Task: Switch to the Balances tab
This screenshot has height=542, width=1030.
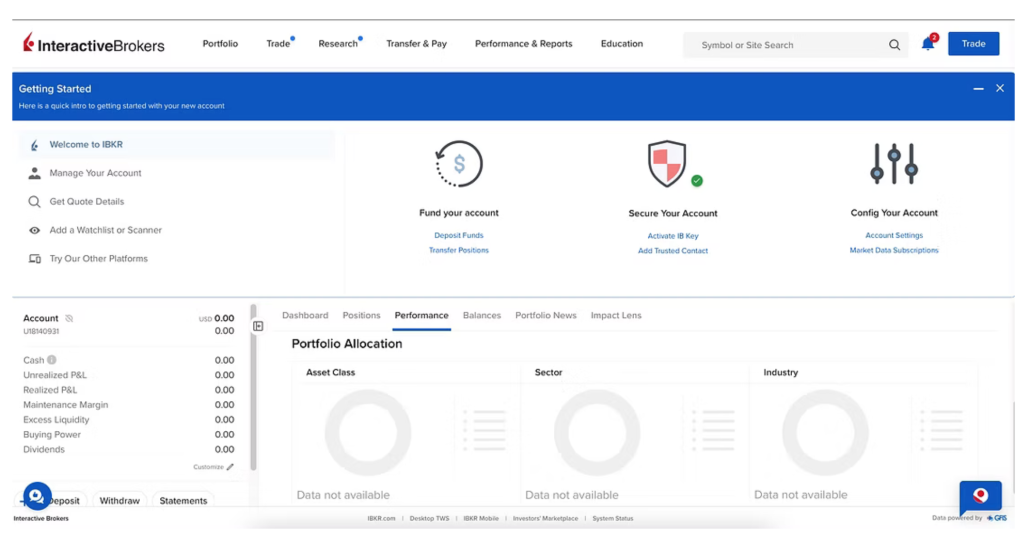Action: 481,315
